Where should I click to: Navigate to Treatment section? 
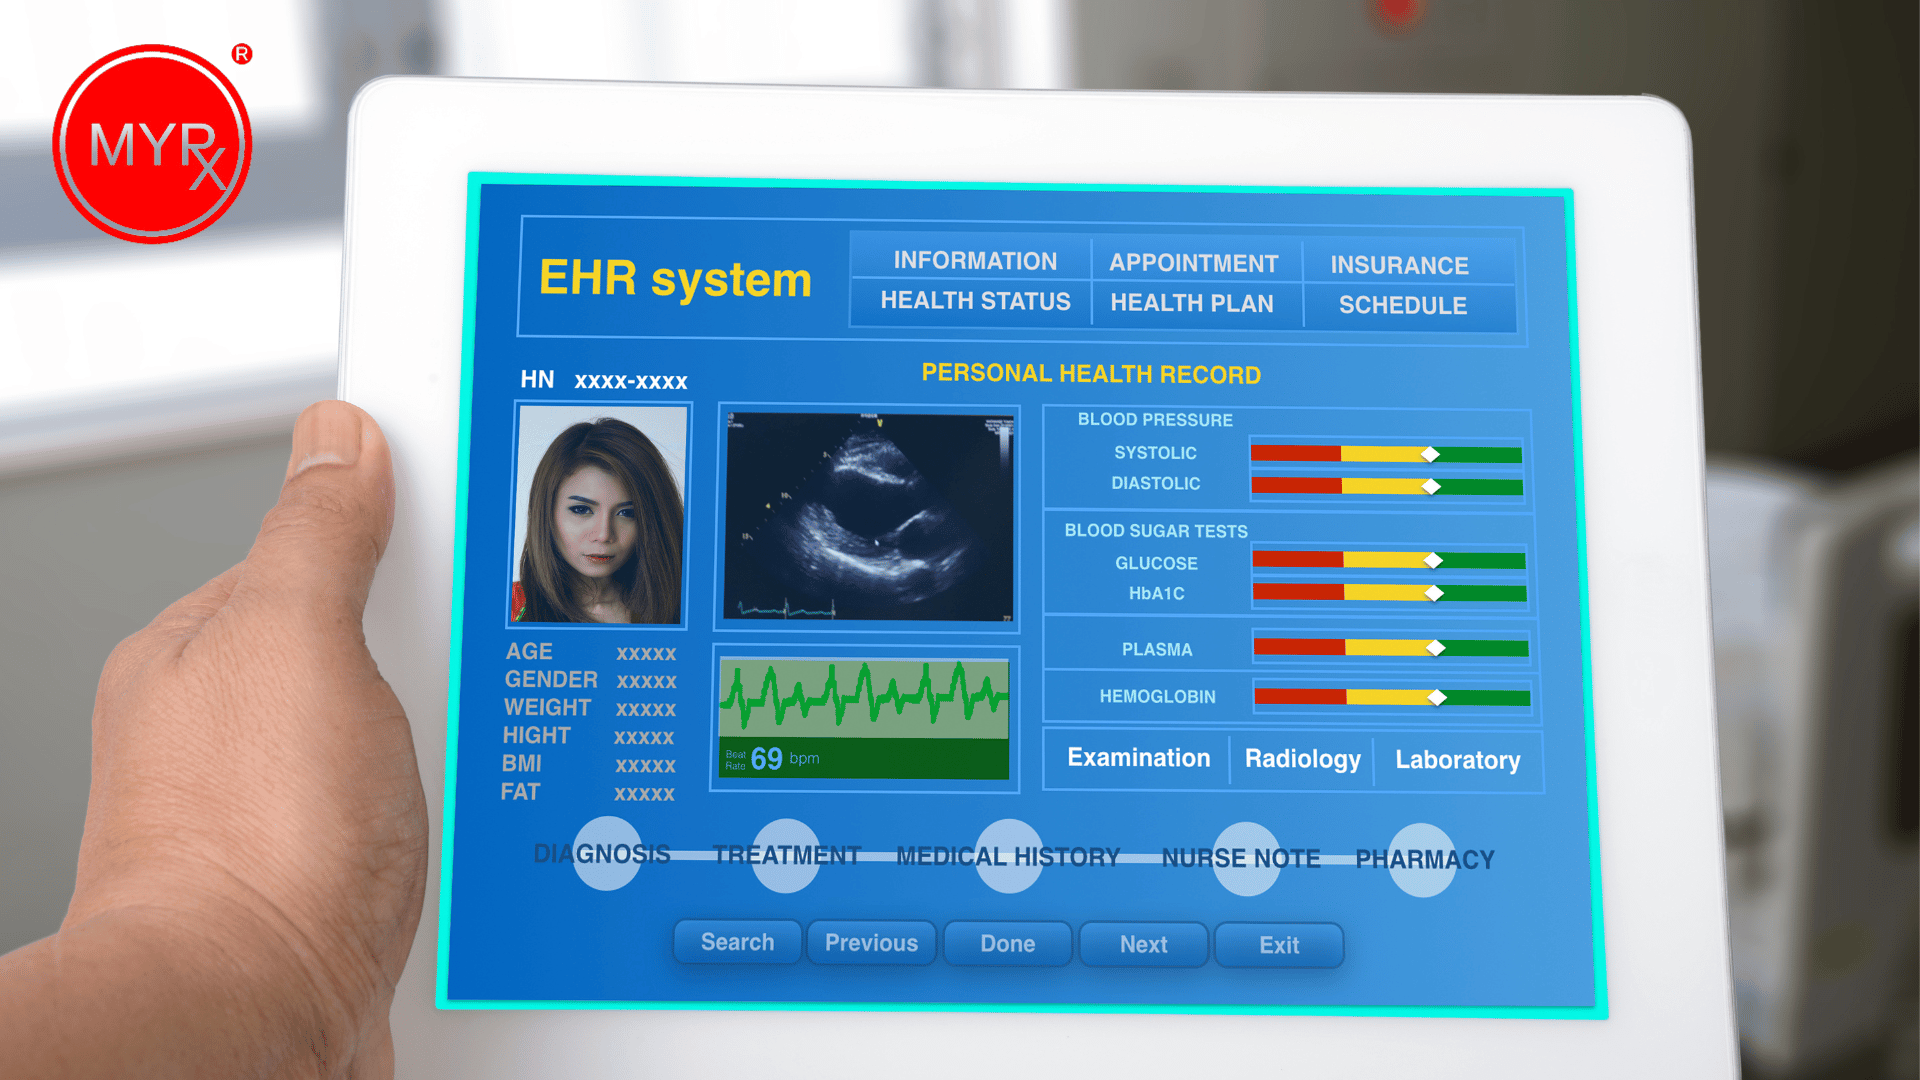(x=777, y=857)
